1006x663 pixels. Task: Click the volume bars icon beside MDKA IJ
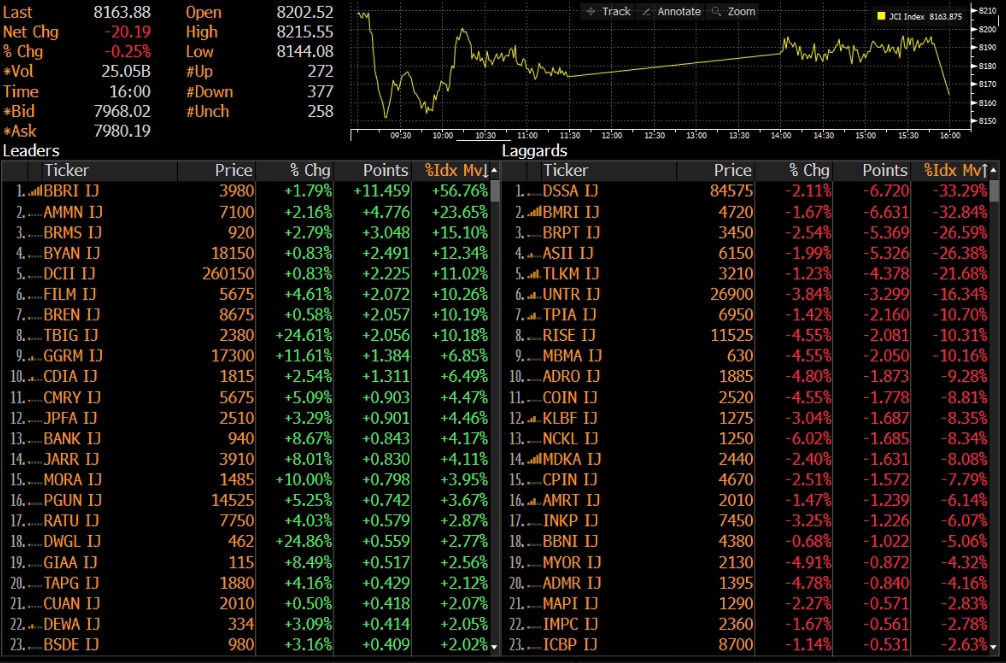tap(533, 459)
